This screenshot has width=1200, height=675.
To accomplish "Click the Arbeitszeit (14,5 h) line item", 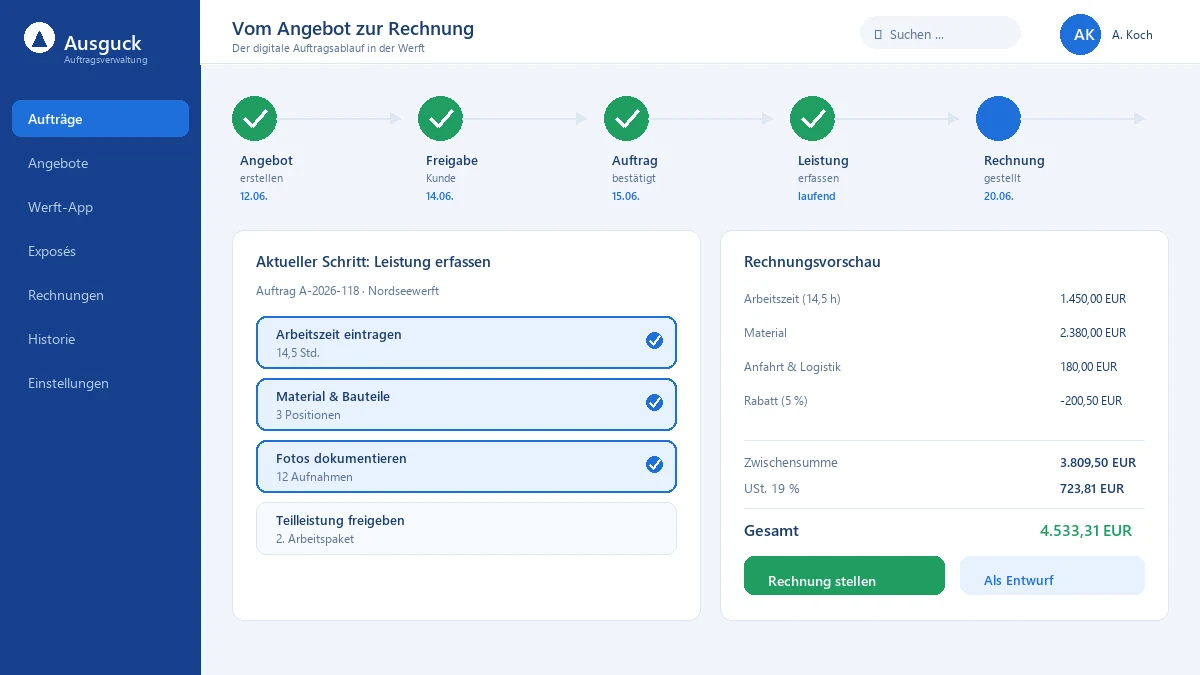I will pyautogui.click(x=792, y=299).
